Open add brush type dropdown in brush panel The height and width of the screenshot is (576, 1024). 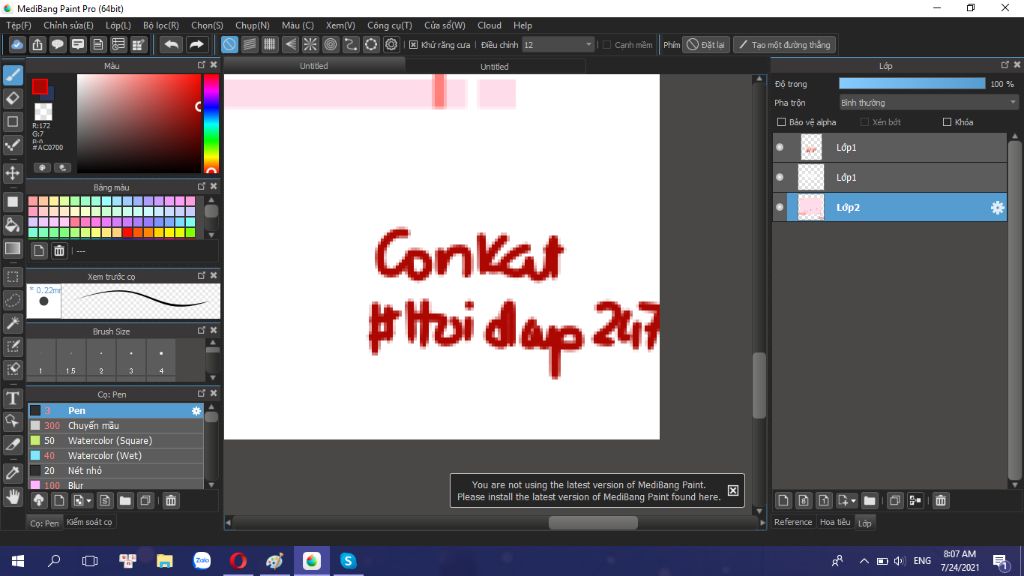point(89,501)
